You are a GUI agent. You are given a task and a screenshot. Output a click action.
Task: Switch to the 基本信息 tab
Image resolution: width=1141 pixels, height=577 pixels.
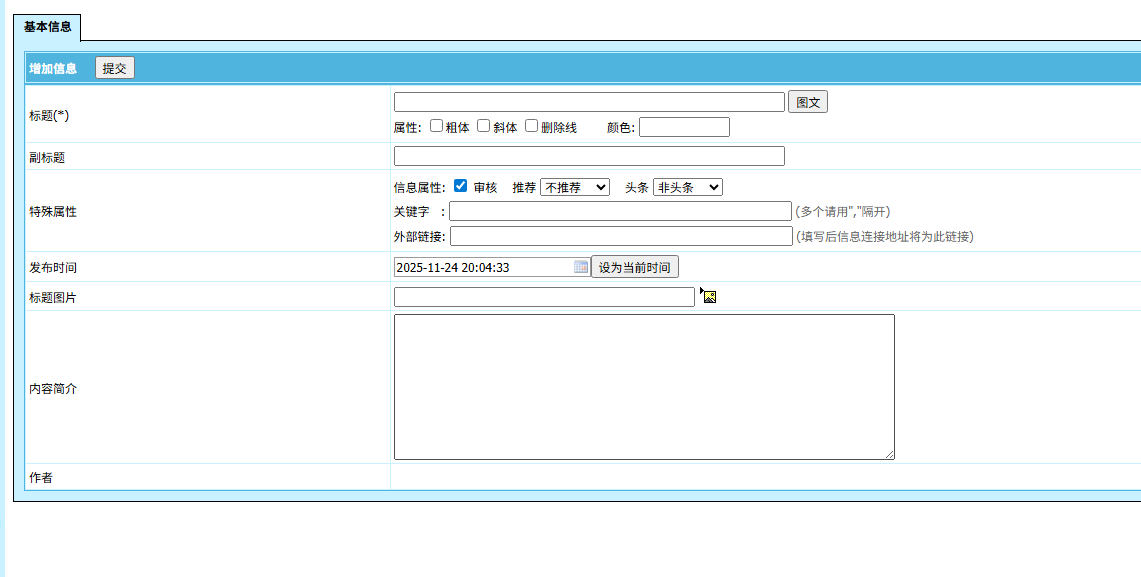point(48,27)
